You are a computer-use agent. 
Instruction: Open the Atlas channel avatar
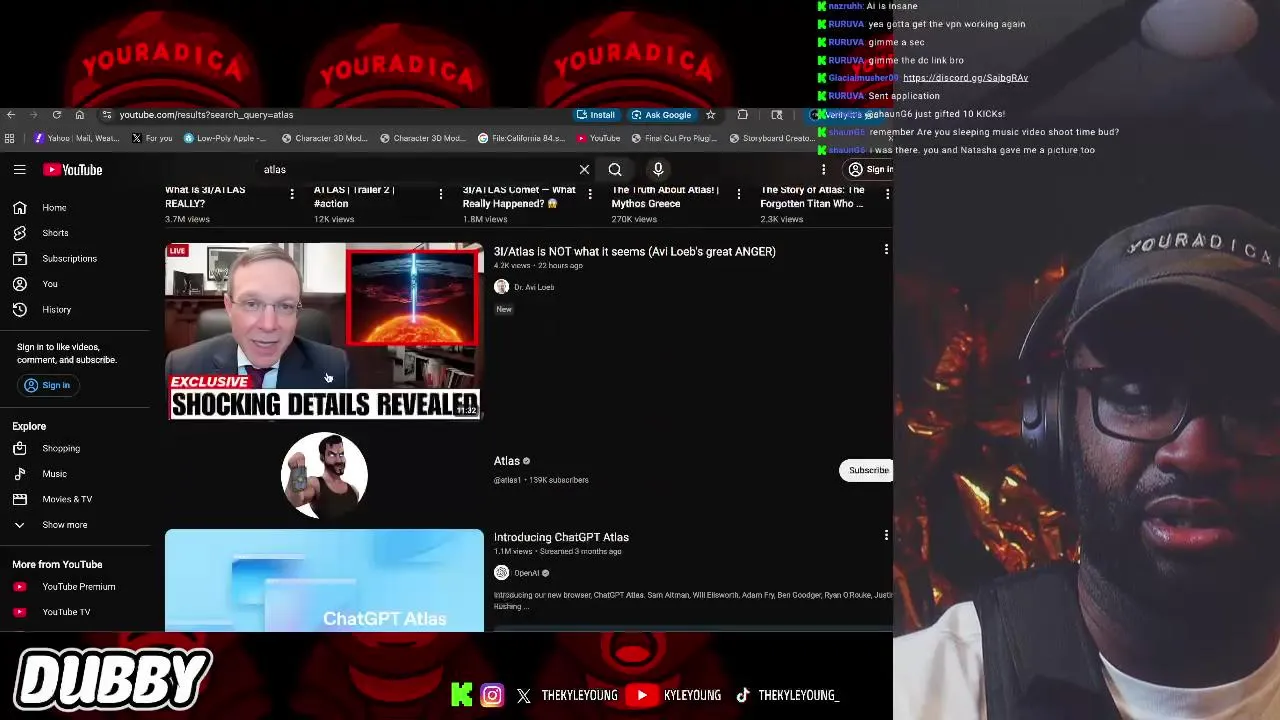click(x=324, y=475)
